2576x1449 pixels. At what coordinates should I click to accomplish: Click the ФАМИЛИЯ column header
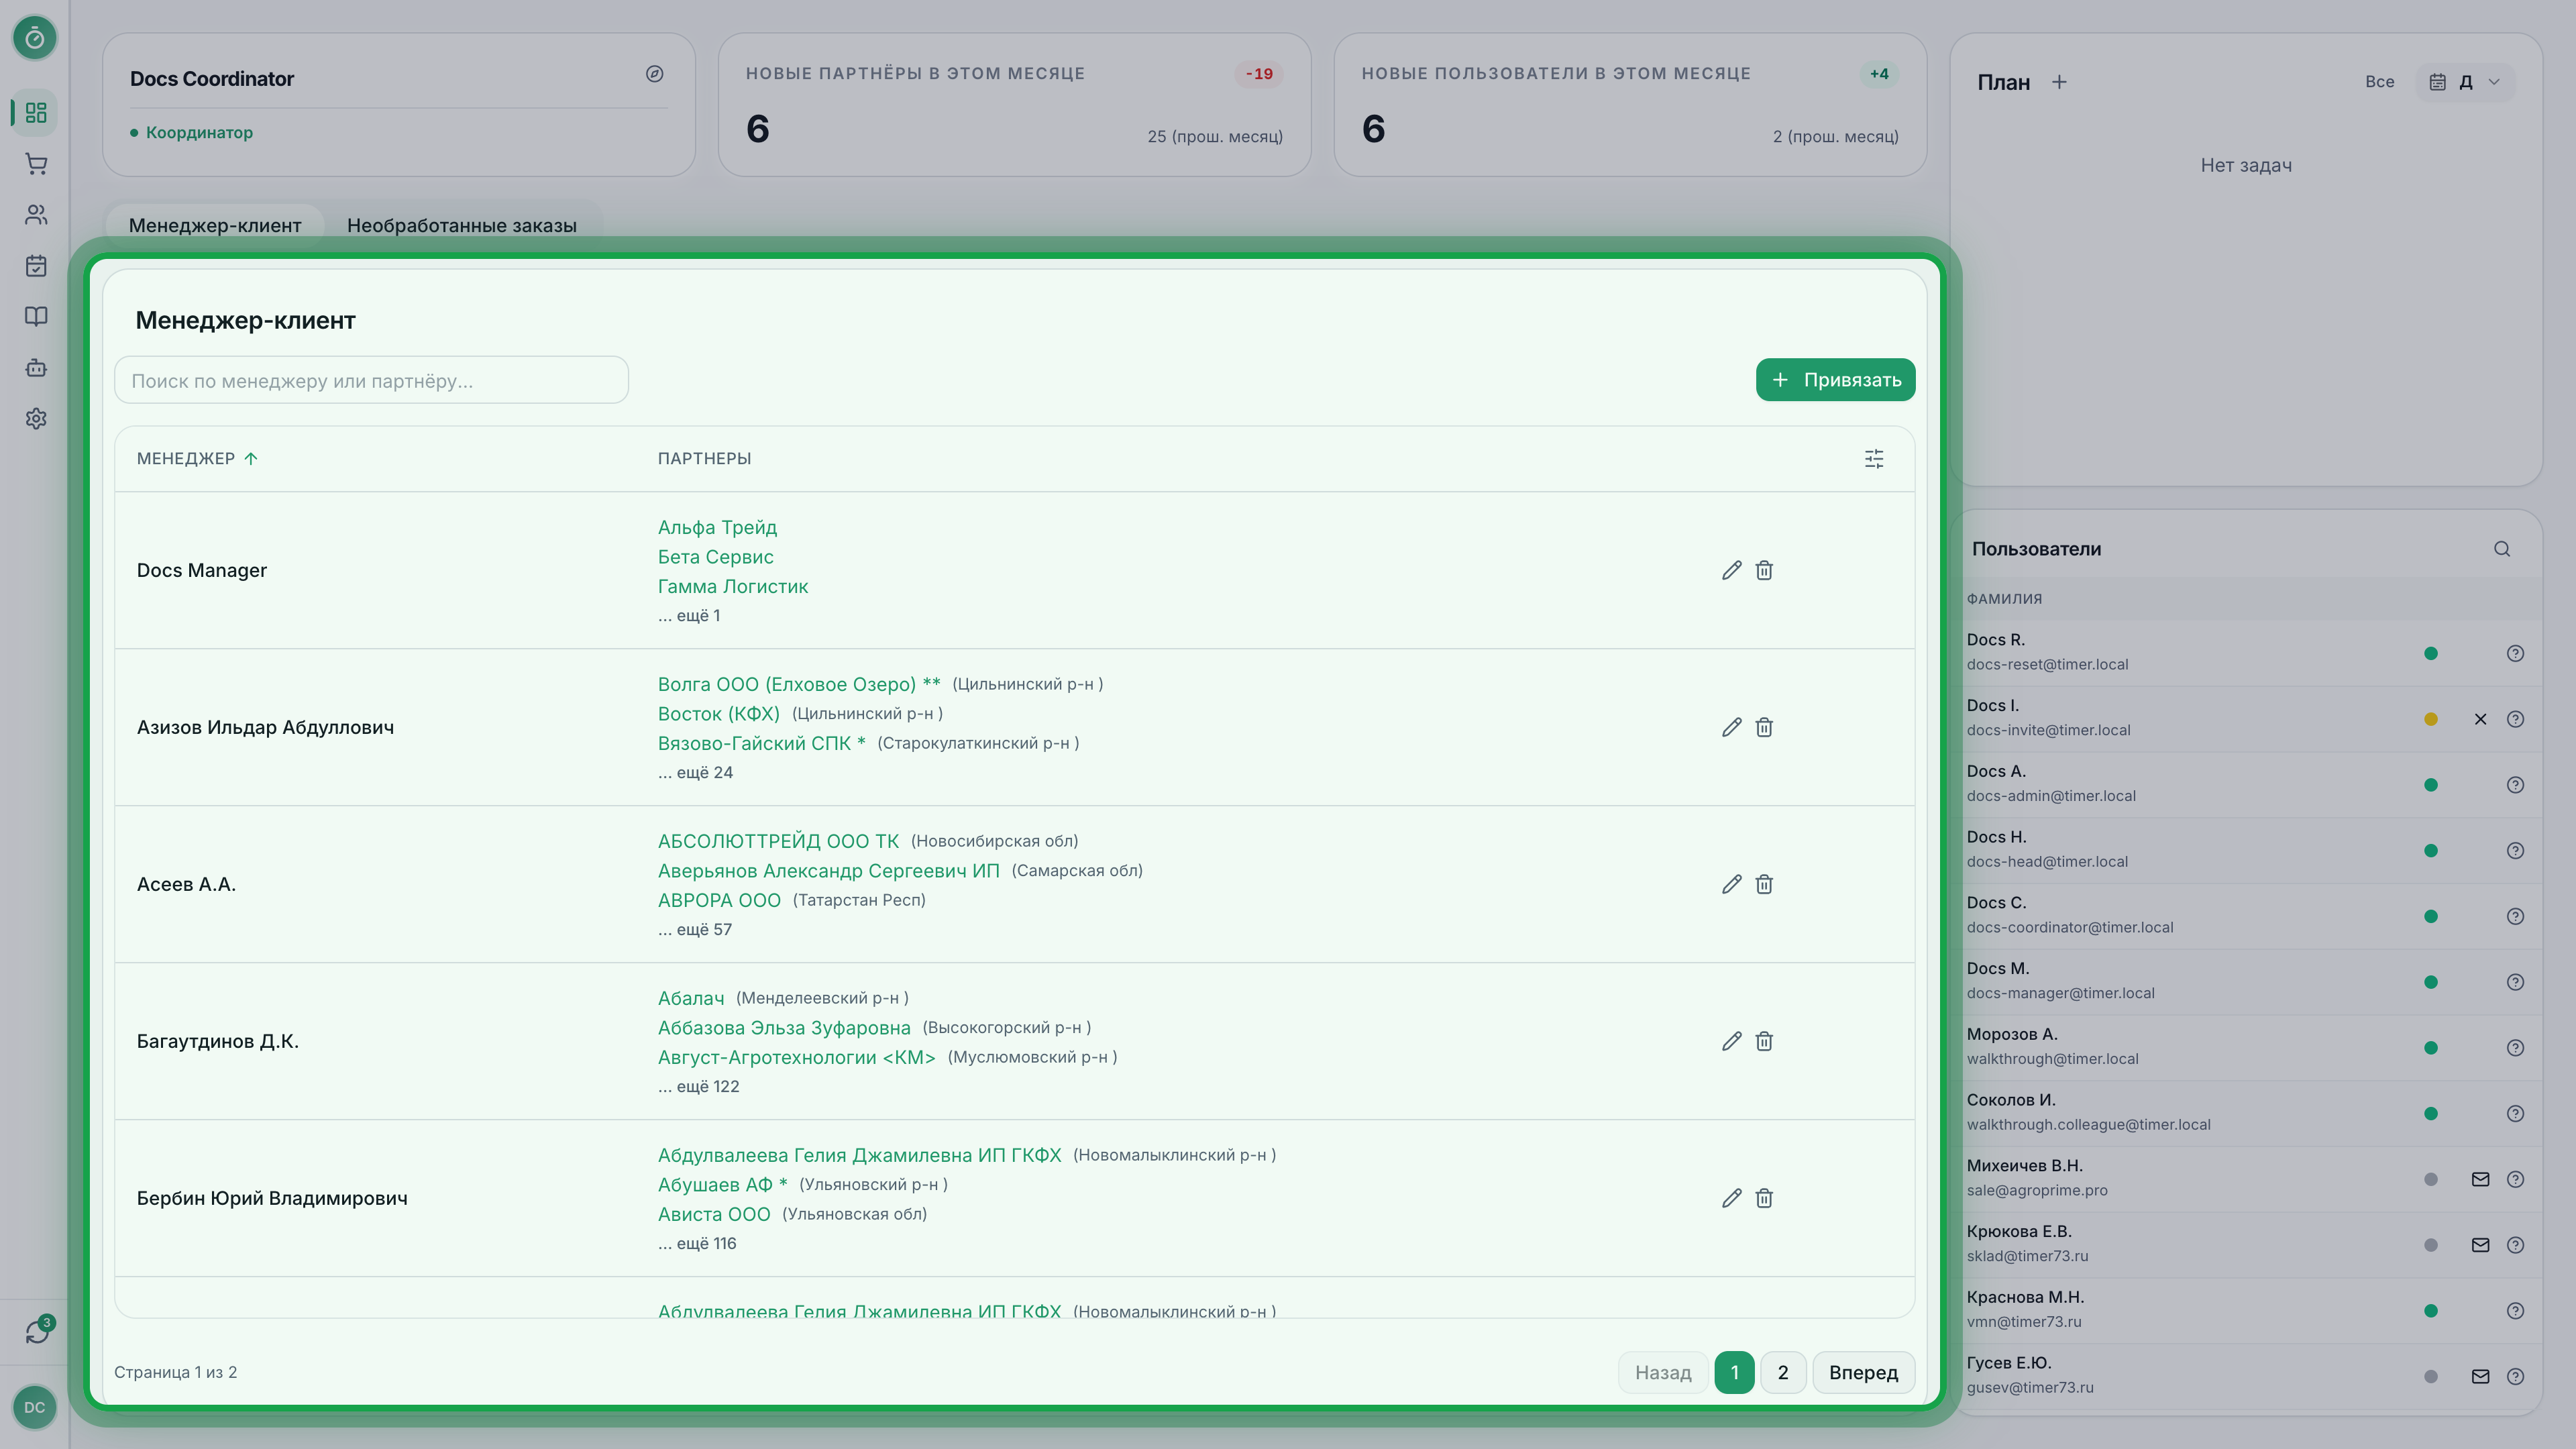click(x=2004, y=599)
